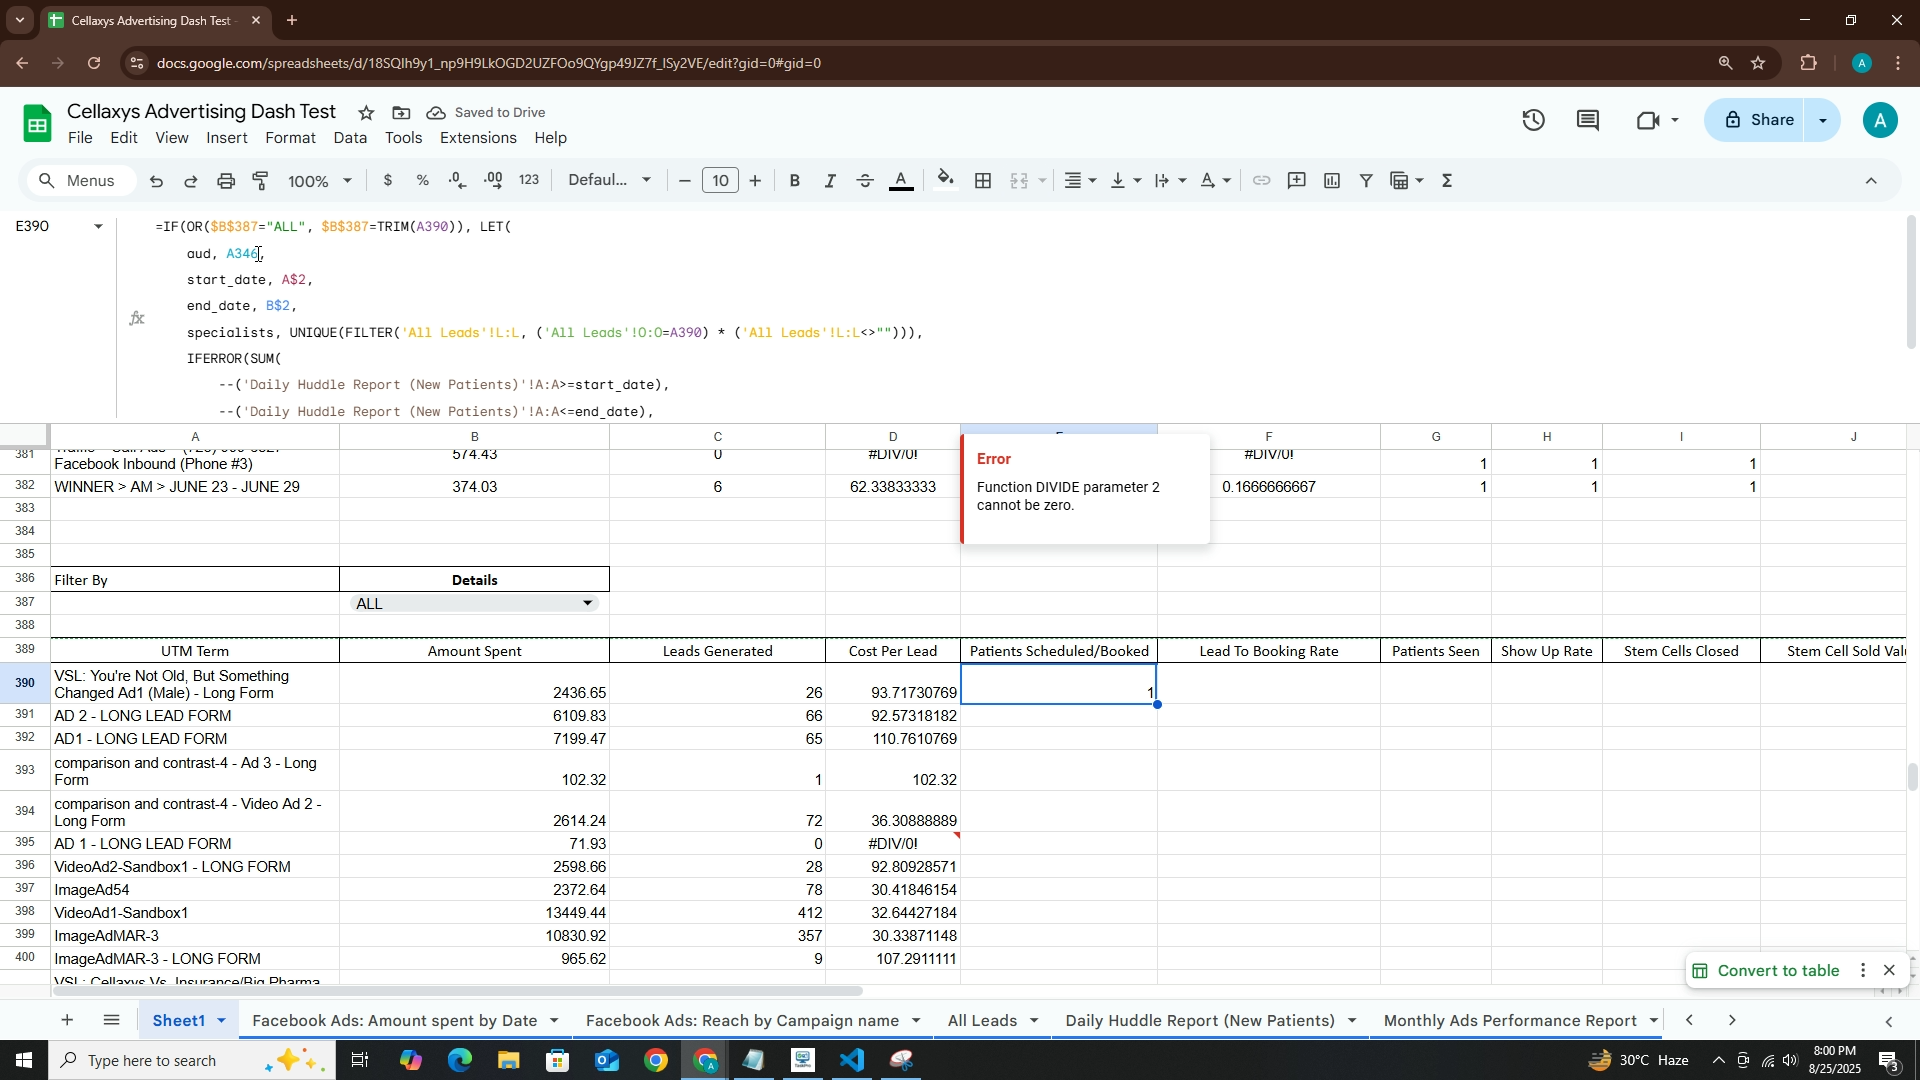The width and height of the screenshot is (1920, 1080).
Task: Open version history clock icon
Action: 1534,121
